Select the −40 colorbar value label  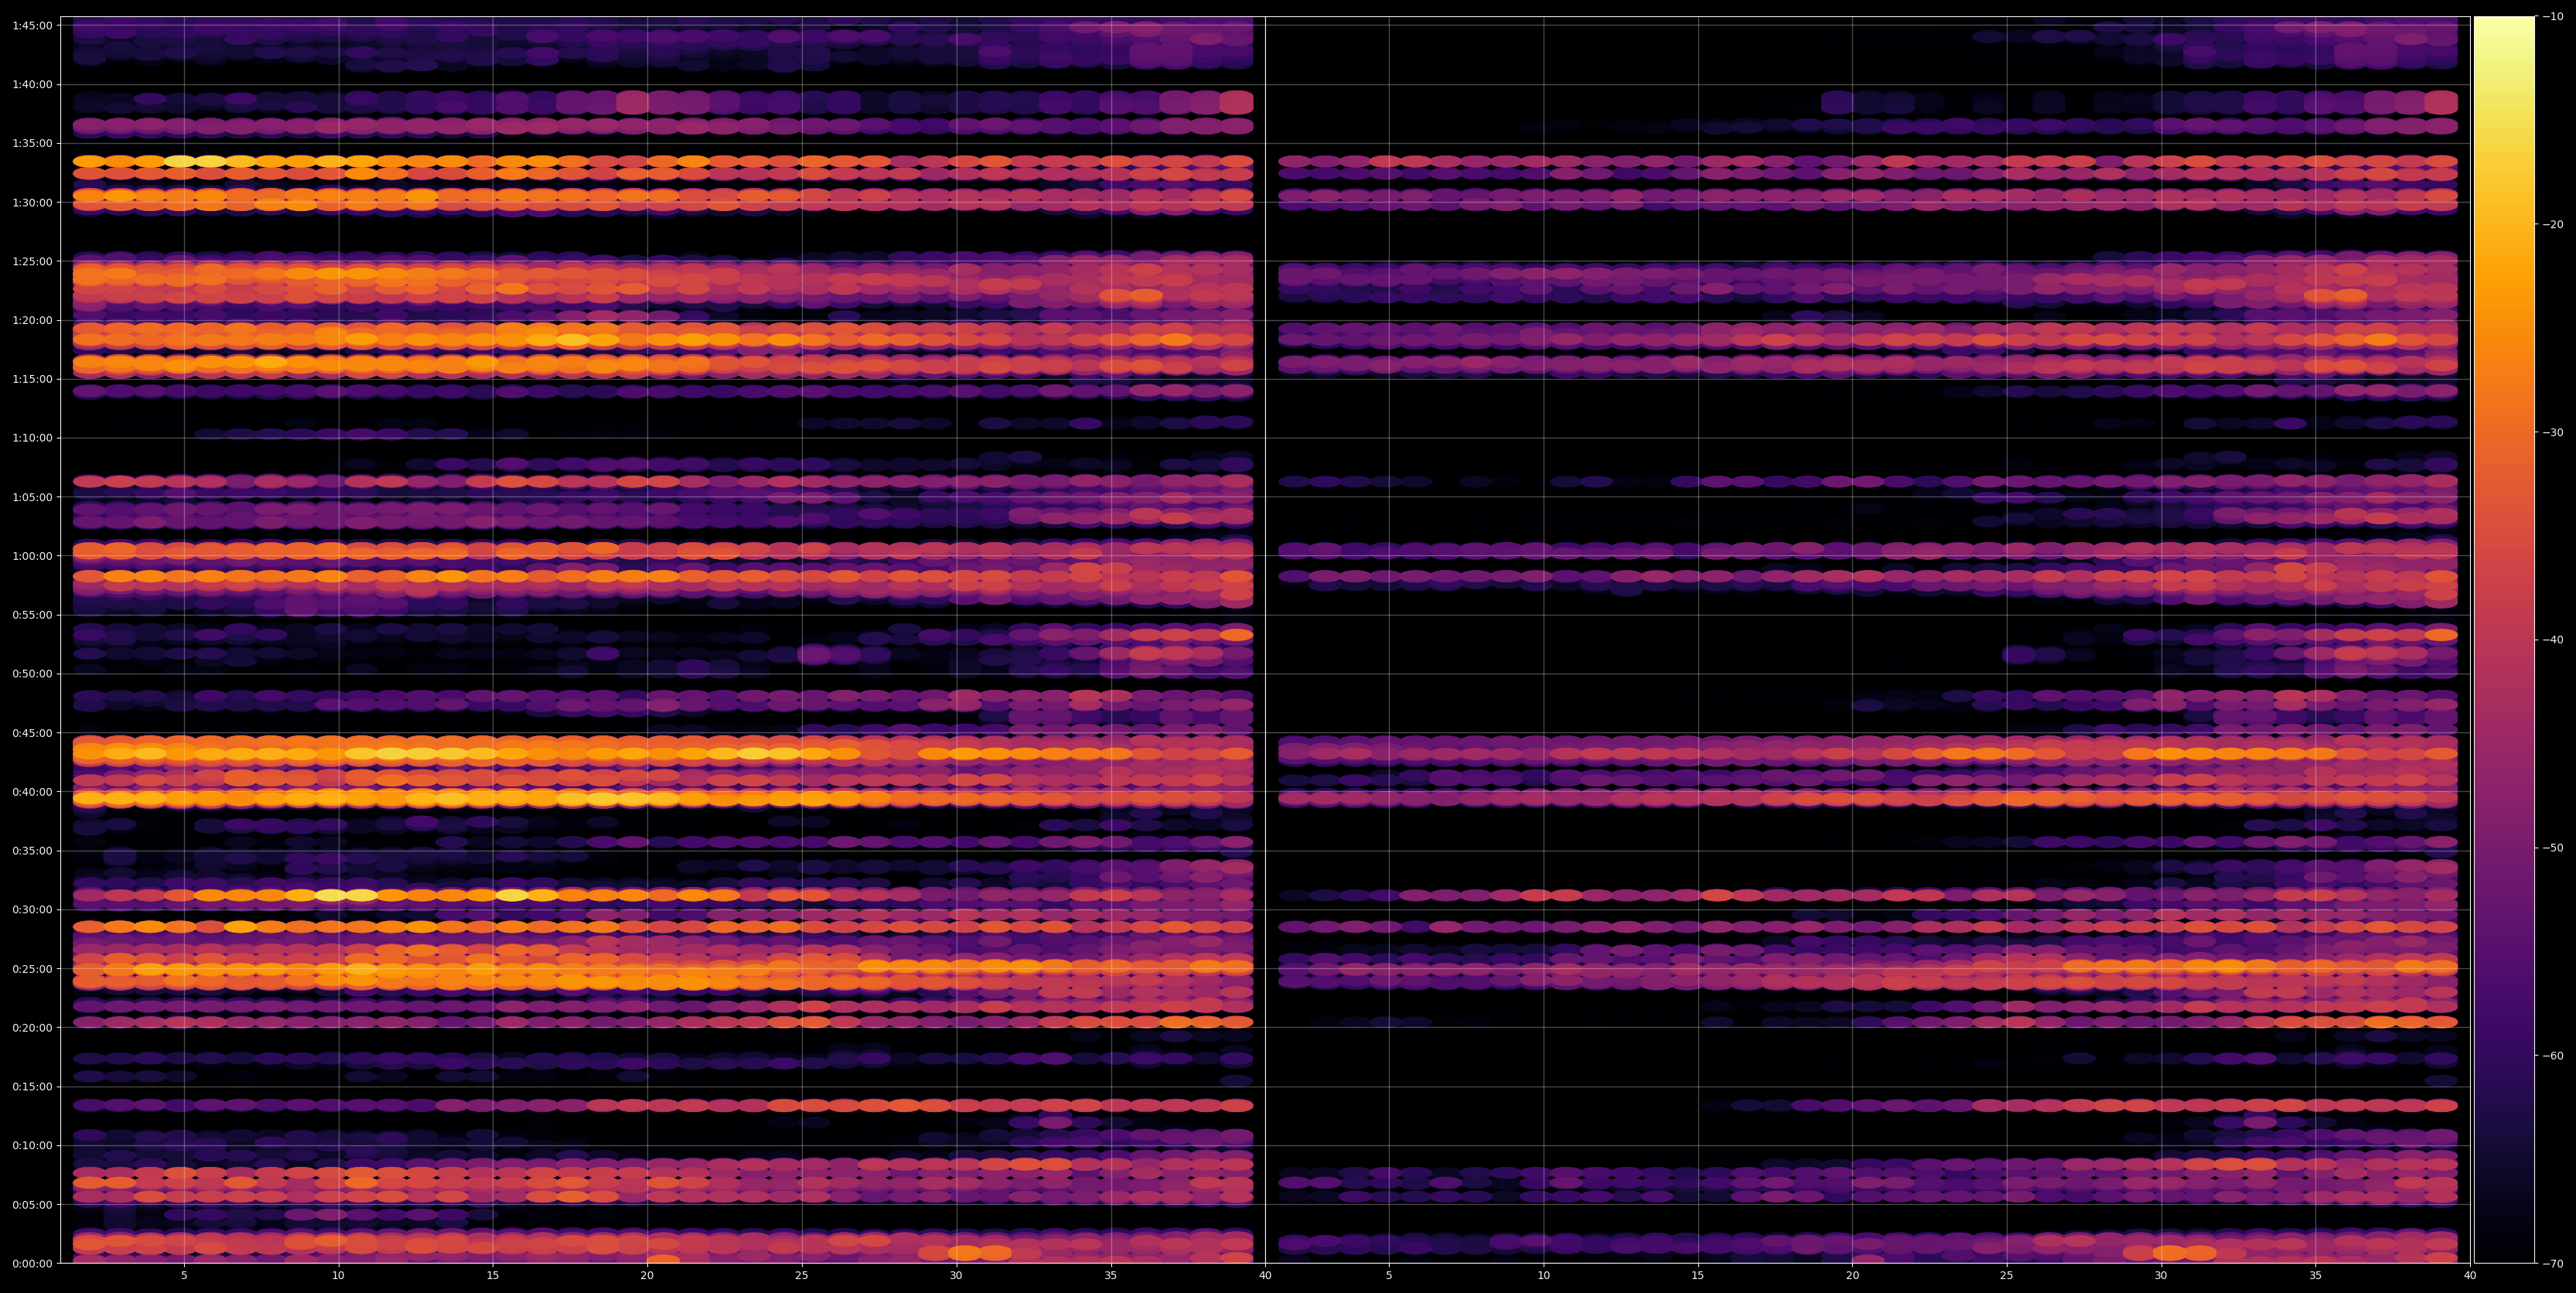click(x=2553, y=639)
